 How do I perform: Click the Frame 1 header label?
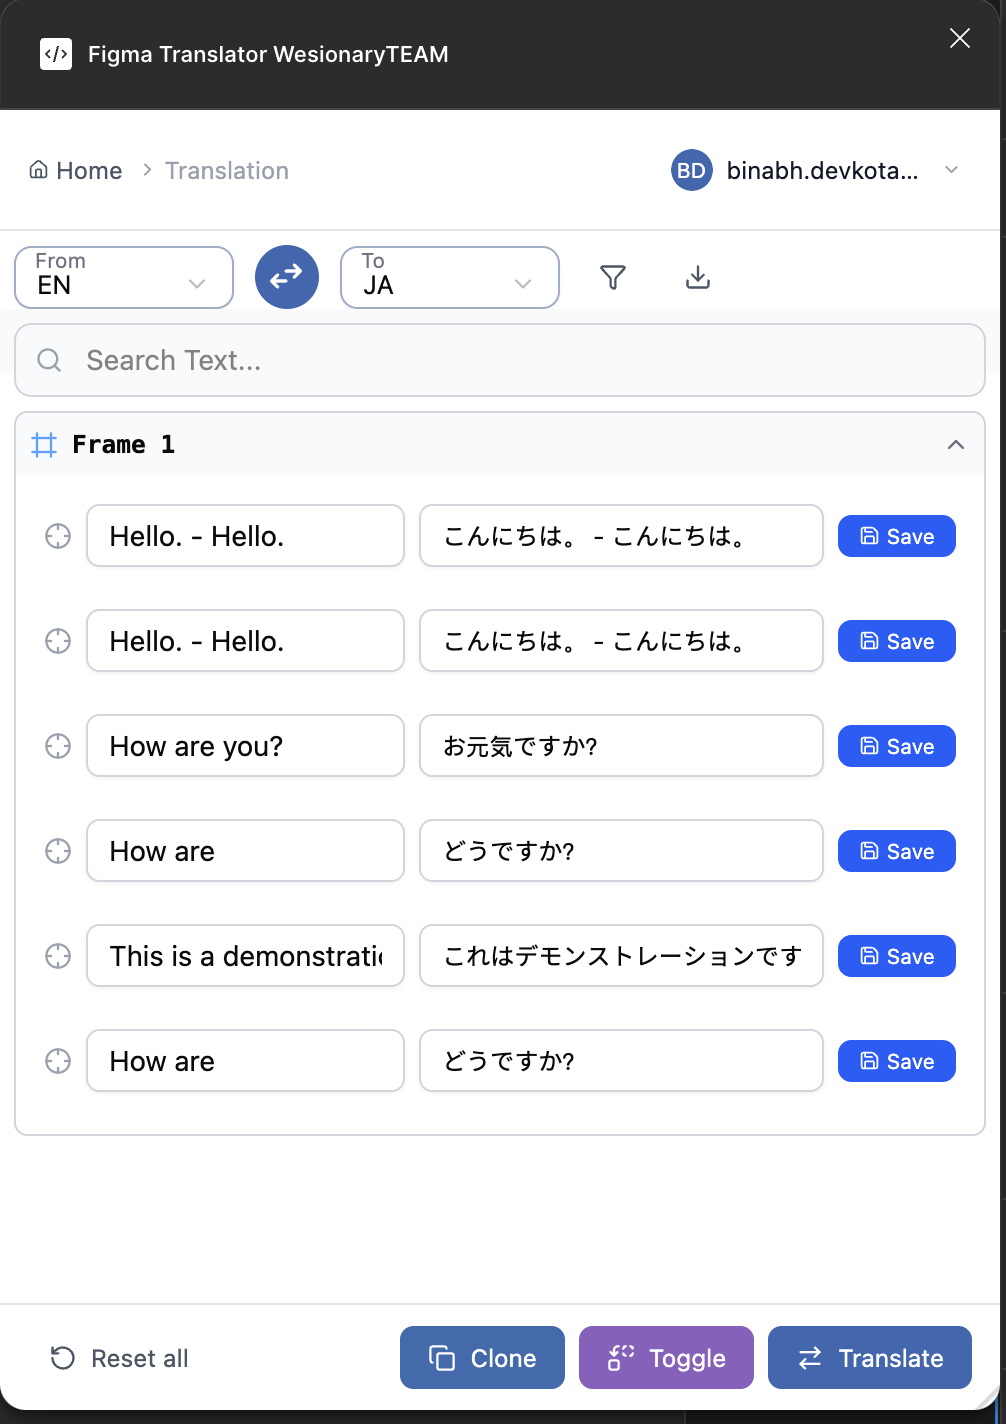tap(124, 445)
